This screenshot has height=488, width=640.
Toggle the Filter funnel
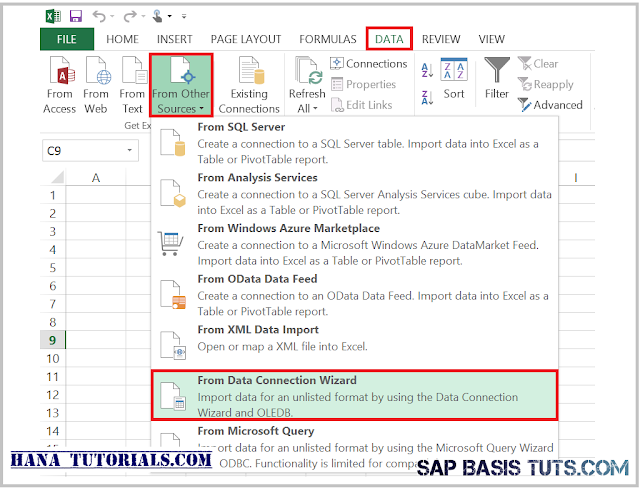pyautogui.click(x=497, y=78)
